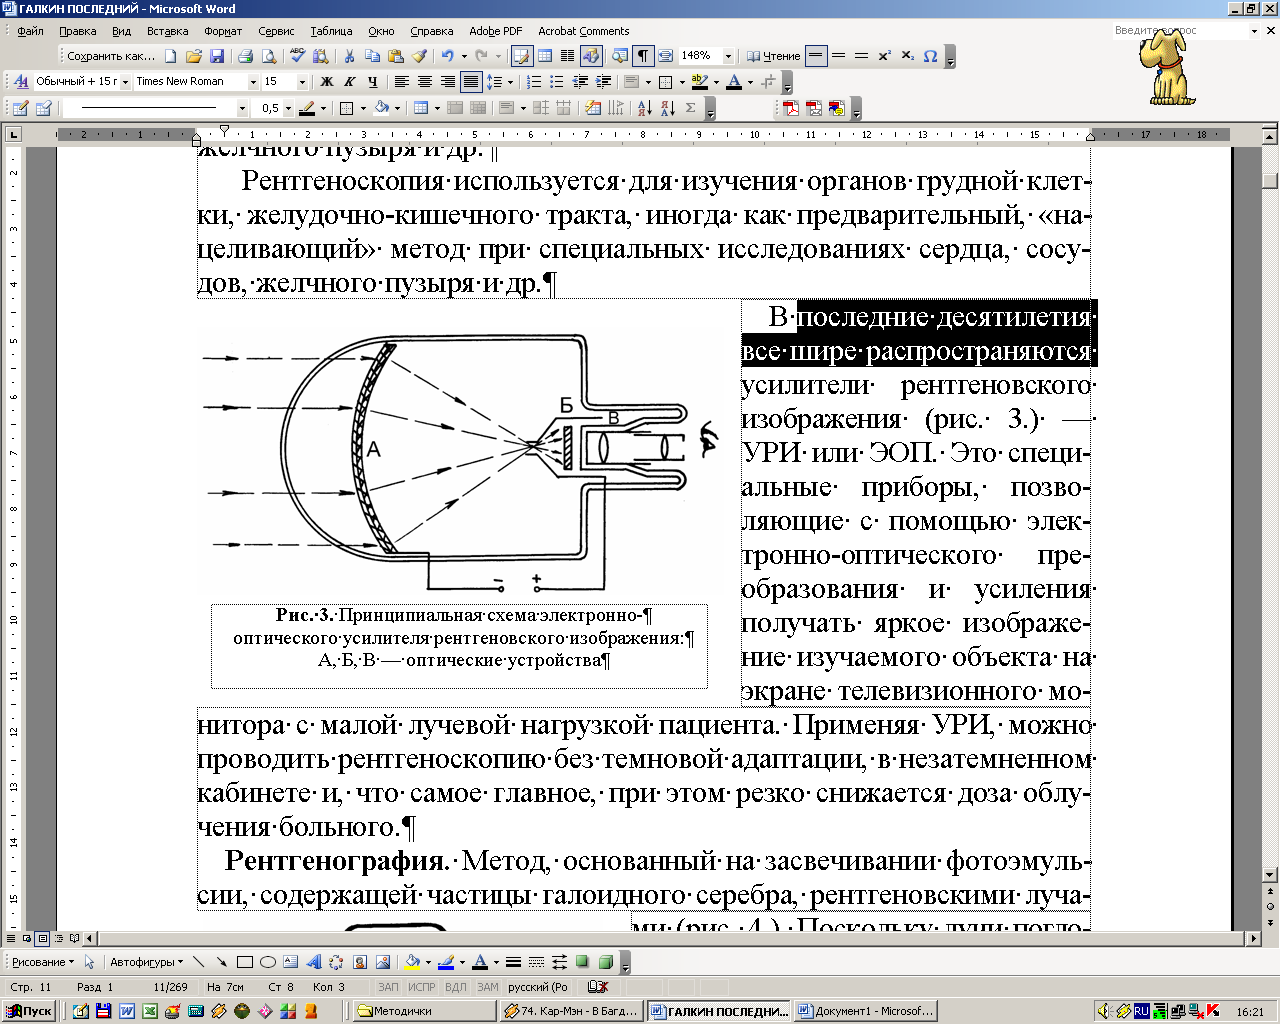Toggle the show paragraph marks ¶ button

click(643, 56)
